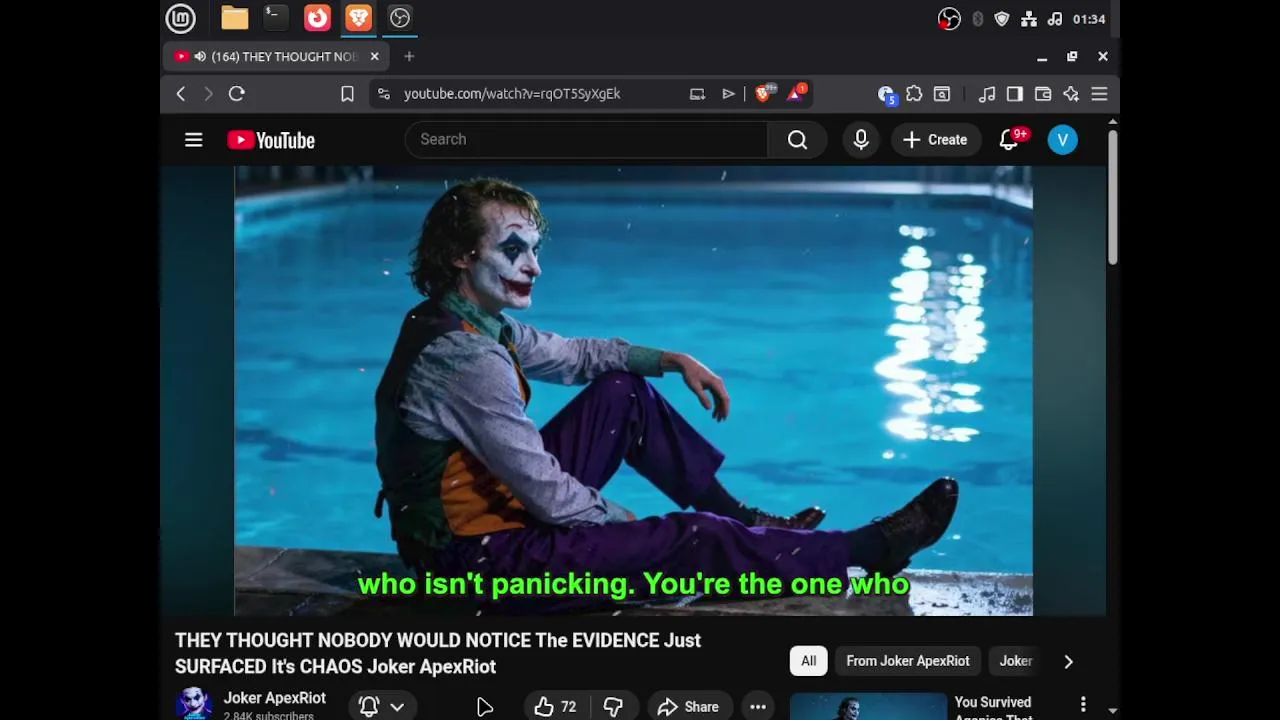The width and height of the screenshot is (1280, 720).
Task: Open the Joker ApexRiot channel avatar
Action: click(194, 704)
